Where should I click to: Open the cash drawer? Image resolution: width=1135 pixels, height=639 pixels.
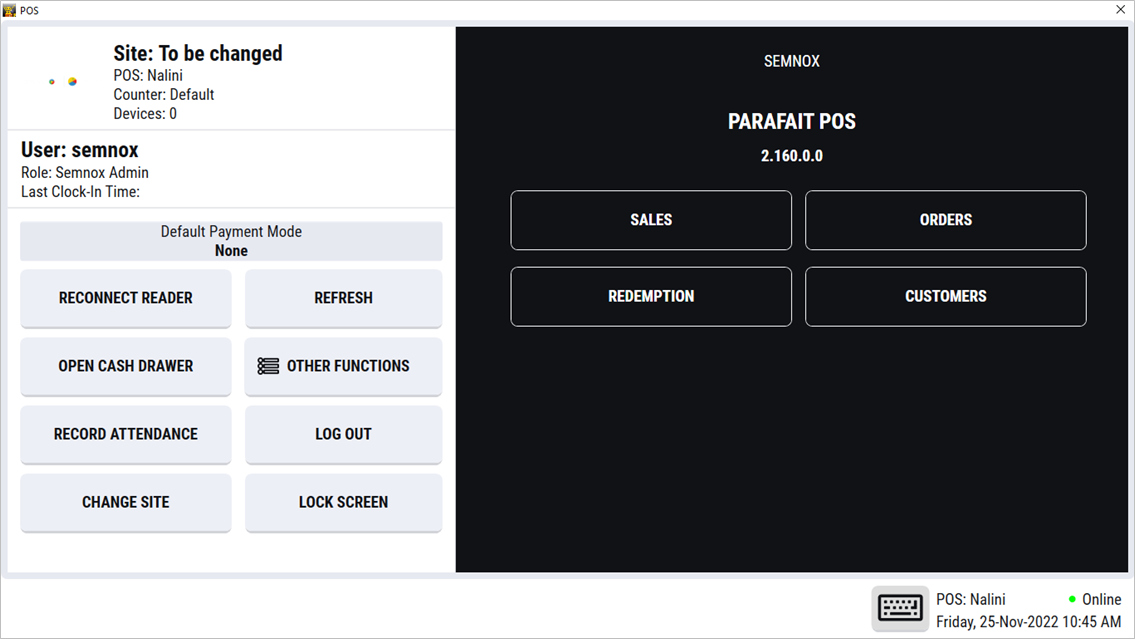pyautogui.click(x=126, y=366)
